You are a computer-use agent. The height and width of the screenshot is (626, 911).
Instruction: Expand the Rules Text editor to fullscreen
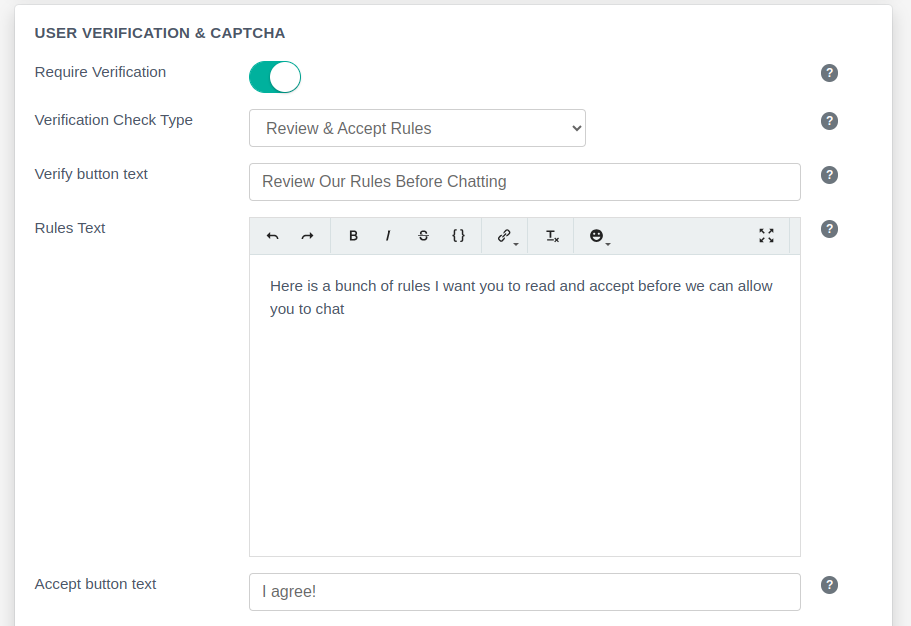click(x=766, y=236)
